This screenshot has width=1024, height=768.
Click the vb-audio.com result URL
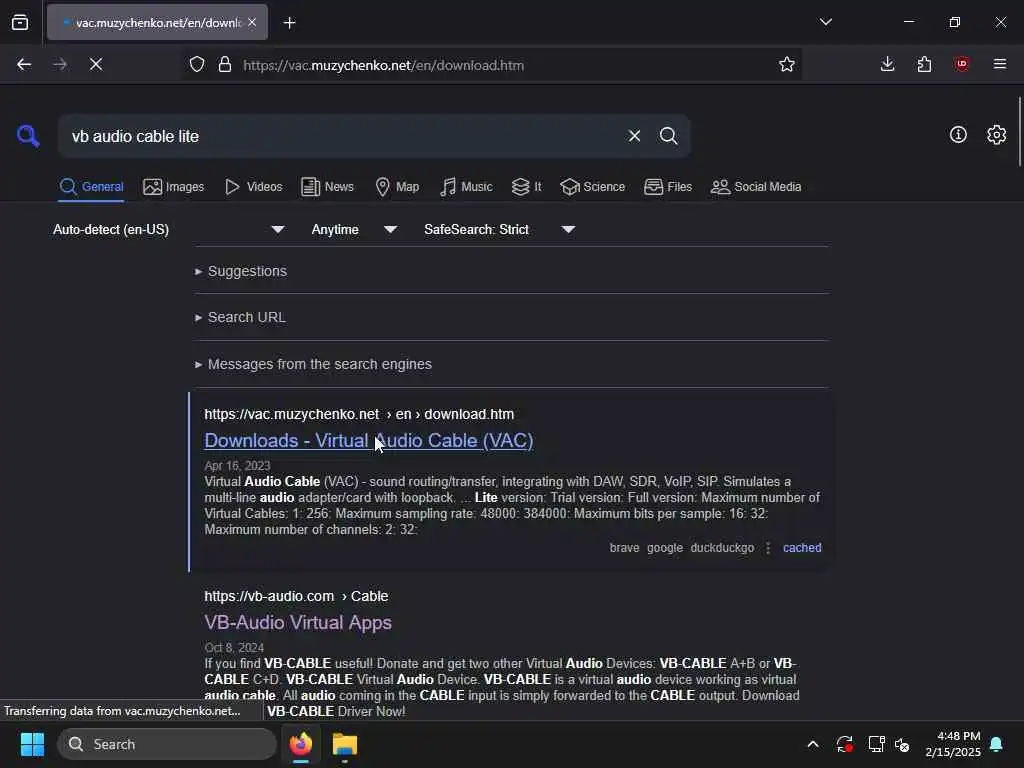point(296,596)
